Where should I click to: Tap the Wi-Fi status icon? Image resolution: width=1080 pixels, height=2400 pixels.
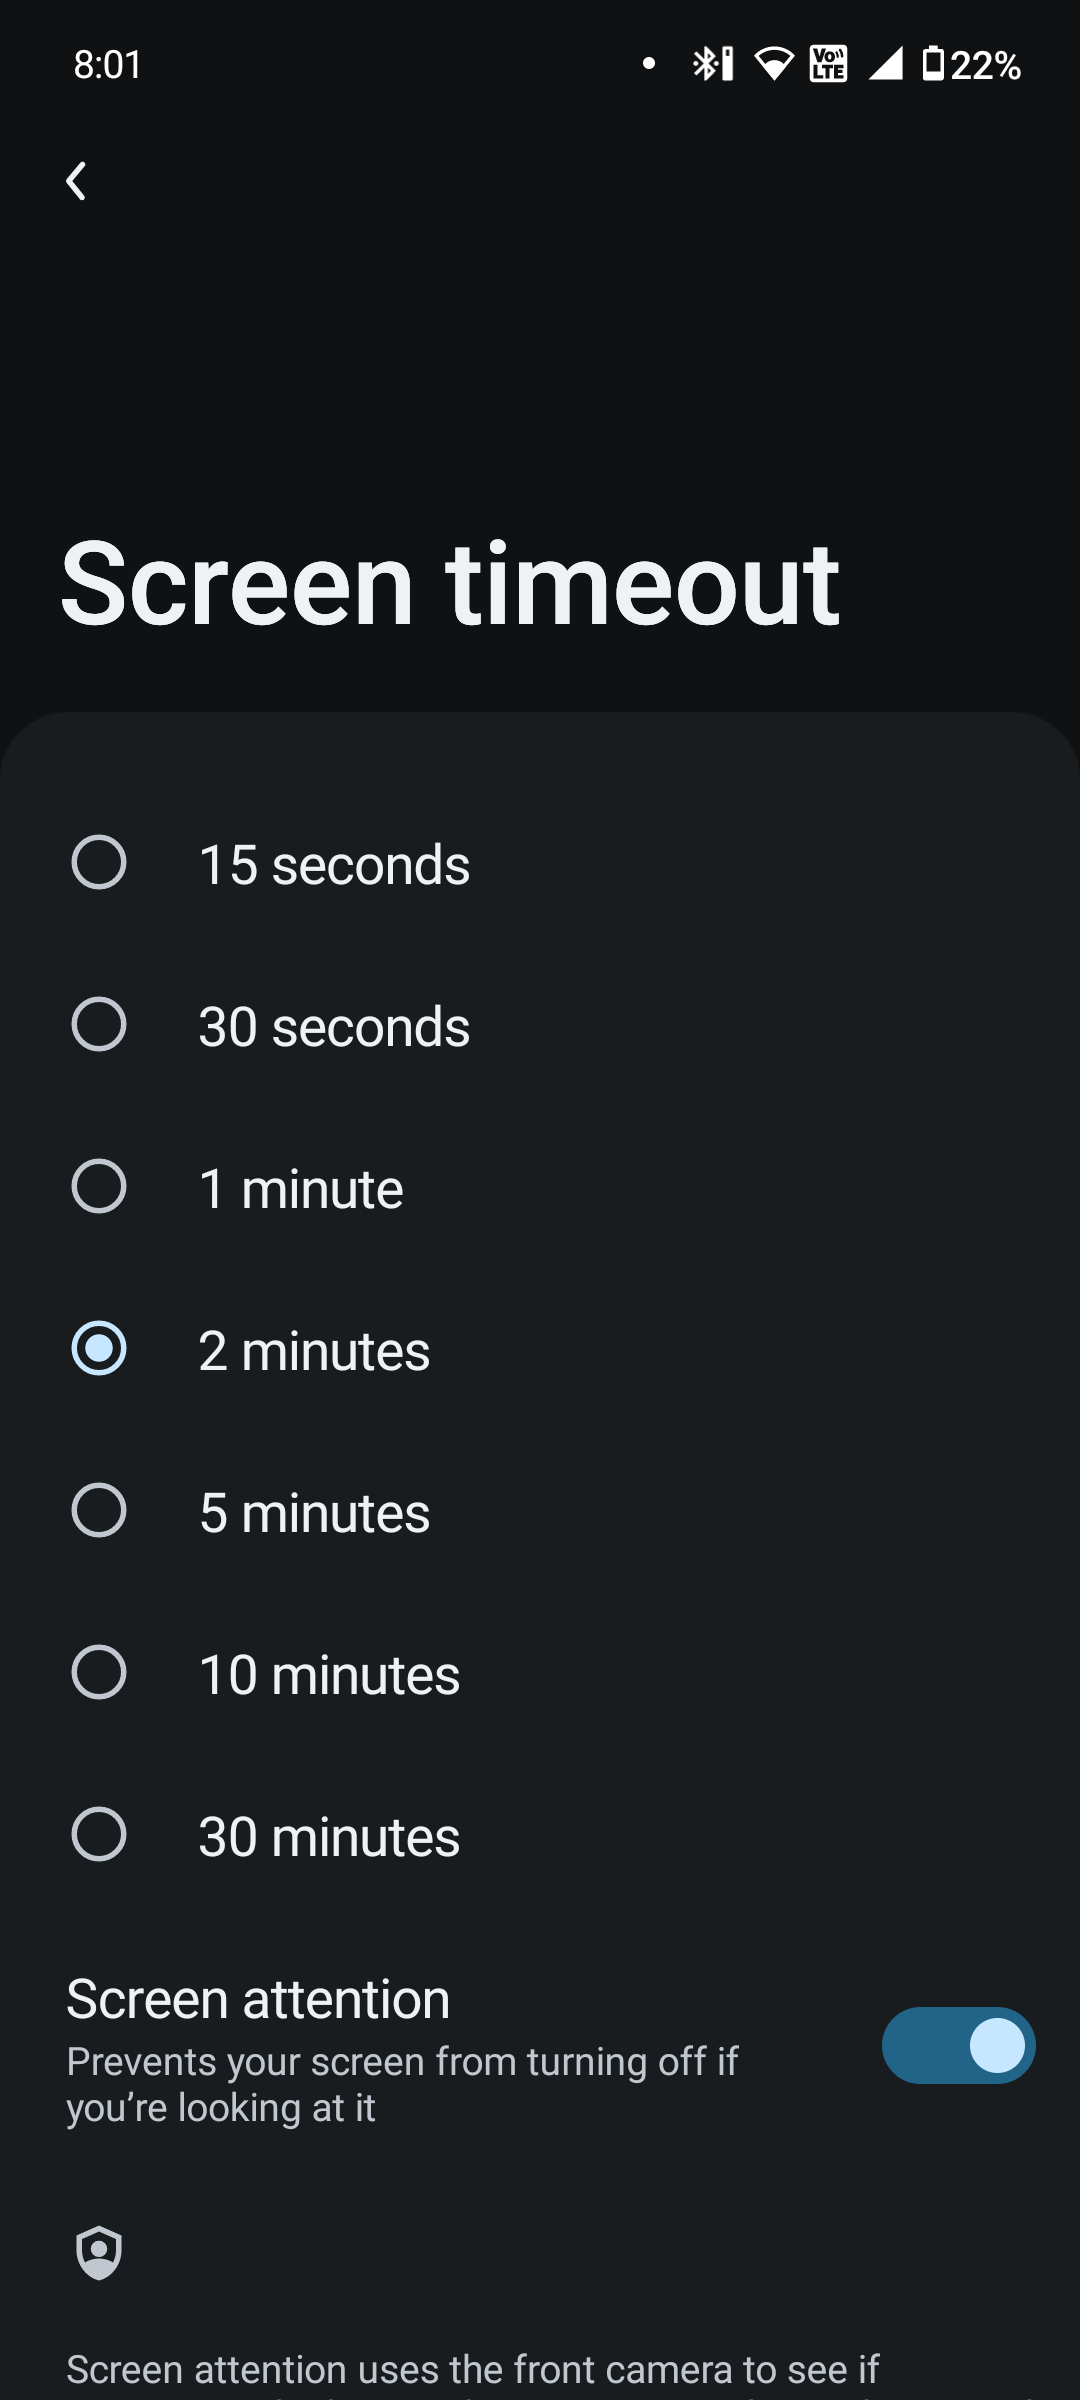[x=773, y=64]
